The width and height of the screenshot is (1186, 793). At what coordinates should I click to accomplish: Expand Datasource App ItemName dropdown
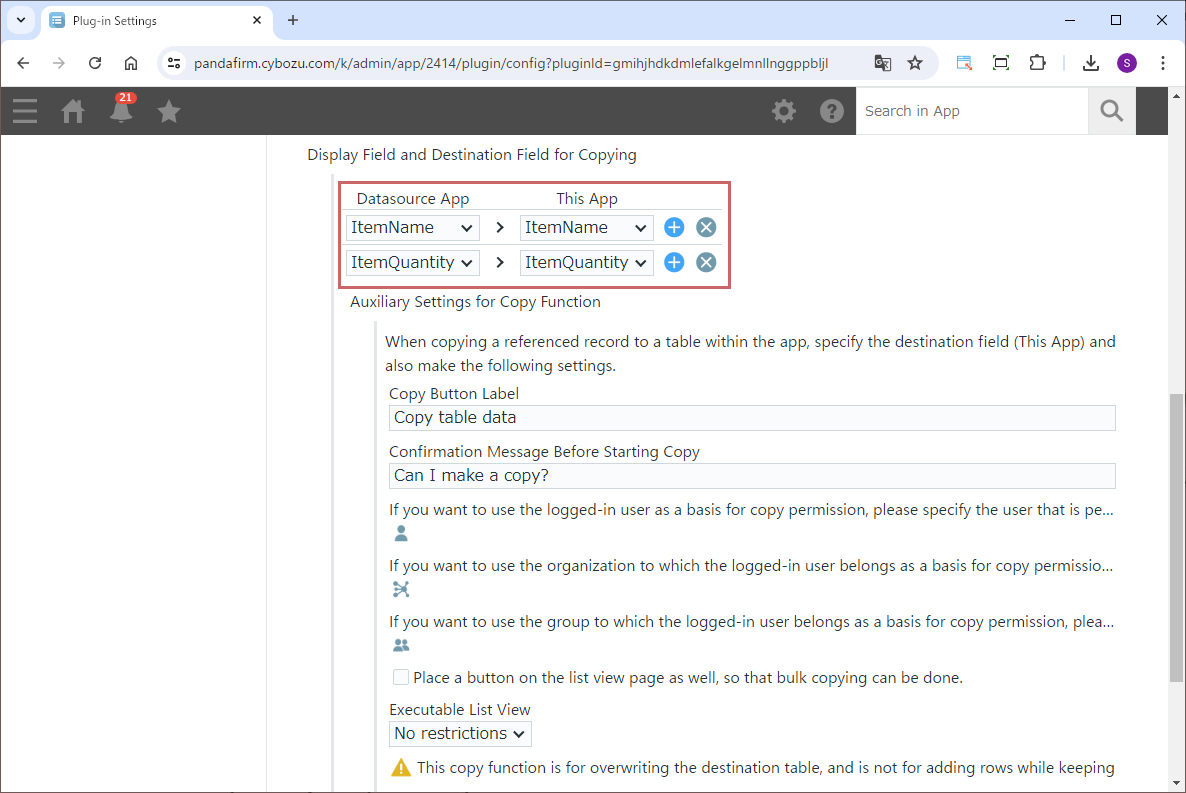(x=412, y=228)
